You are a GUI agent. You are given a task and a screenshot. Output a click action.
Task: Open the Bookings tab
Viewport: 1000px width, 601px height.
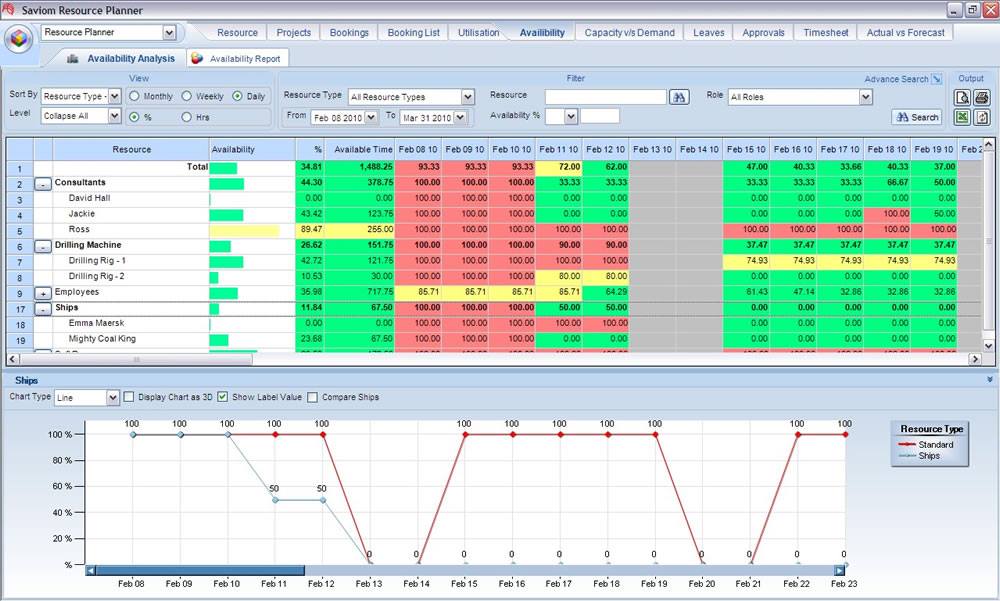(349, 33)
